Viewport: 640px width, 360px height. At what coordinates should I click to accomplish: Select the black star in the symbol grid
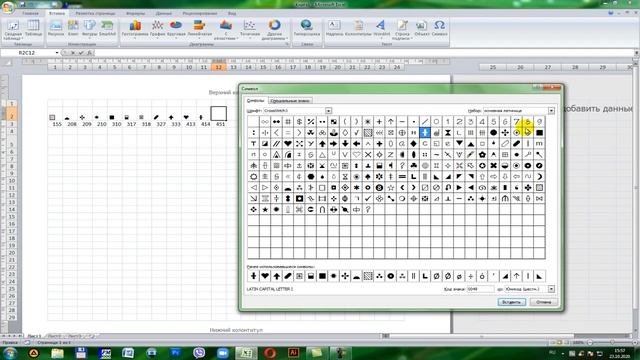[265, 209]
